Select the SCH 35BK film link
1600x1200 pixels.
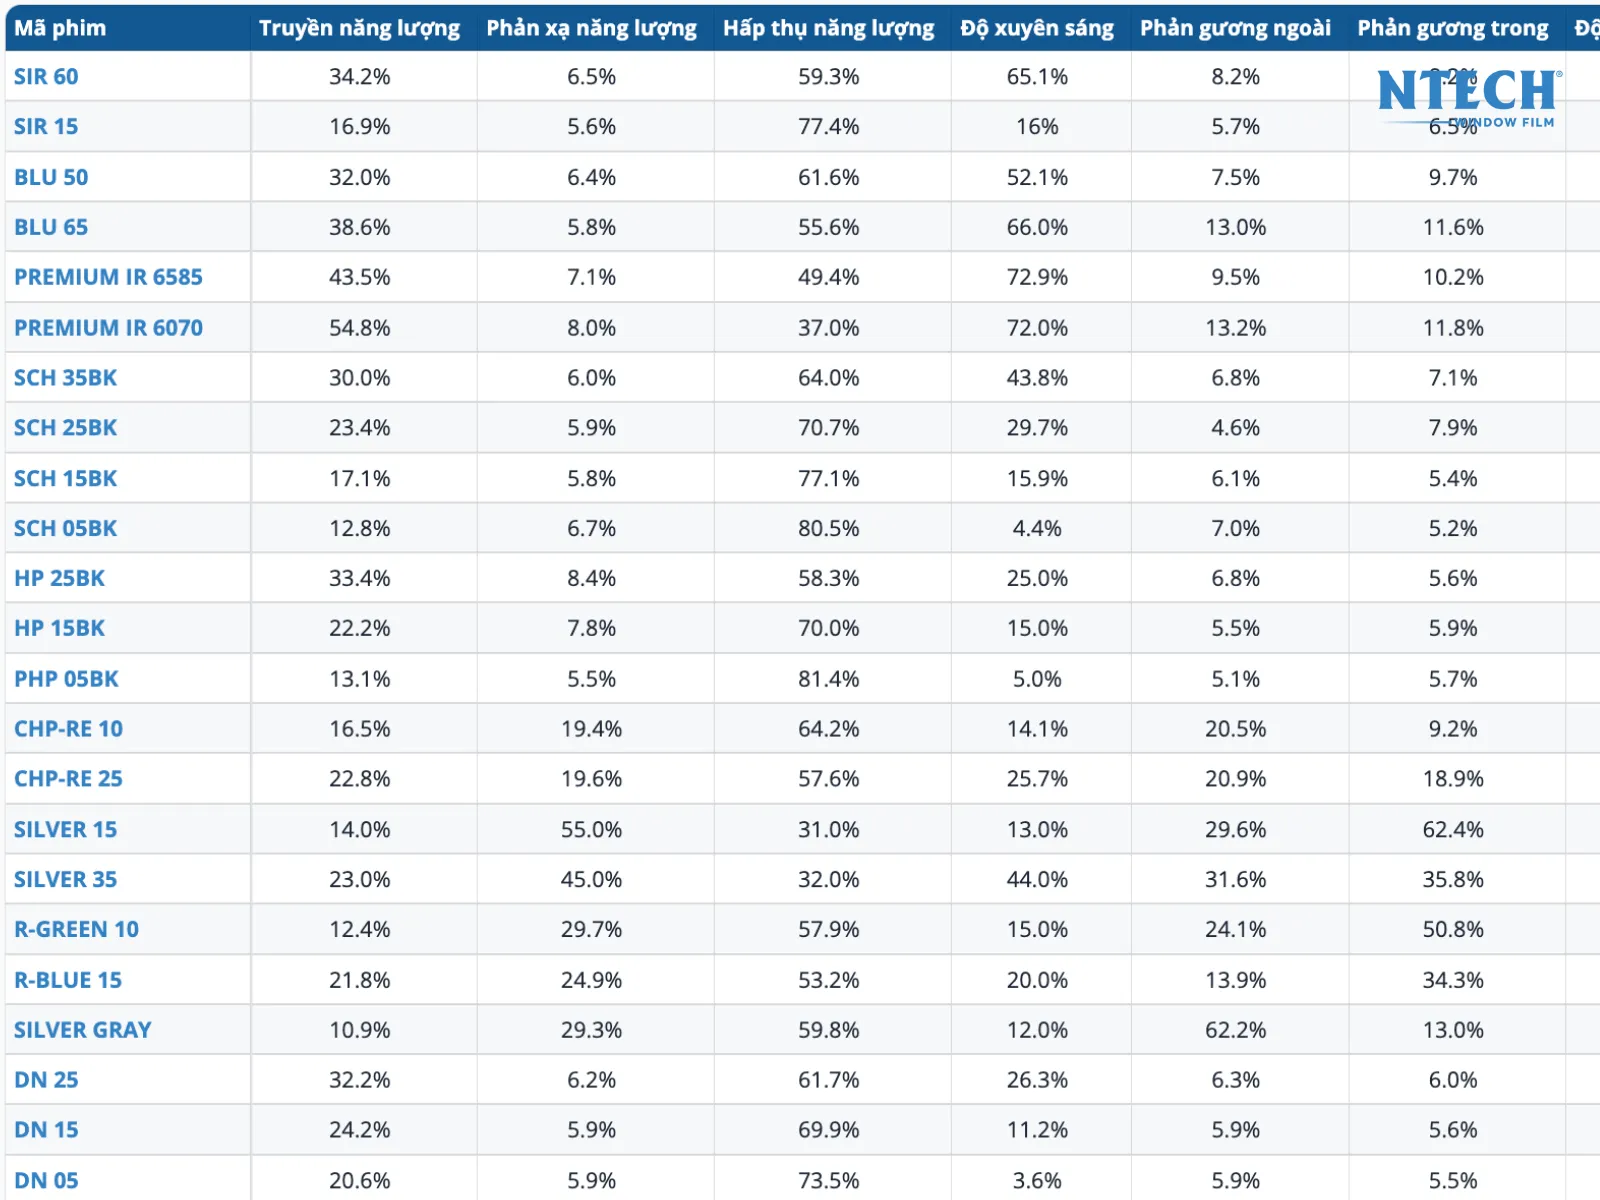[65, 378]
